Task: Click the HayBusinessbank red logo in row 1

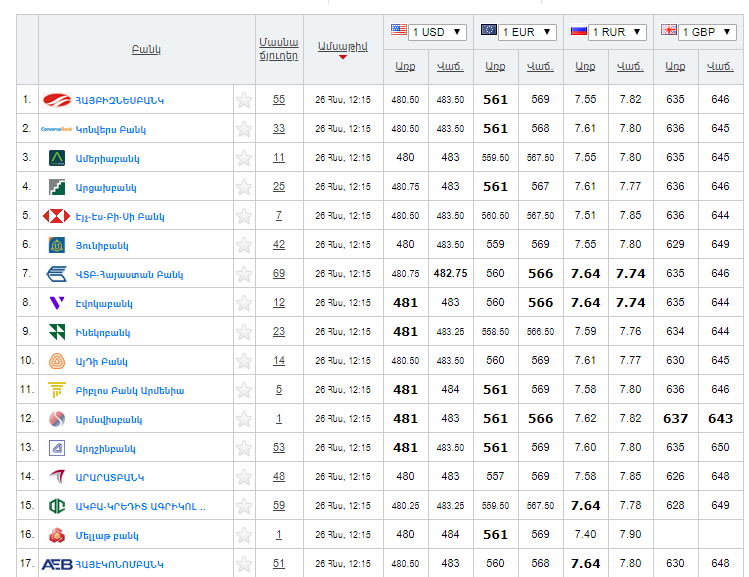Action: point(57,100)
